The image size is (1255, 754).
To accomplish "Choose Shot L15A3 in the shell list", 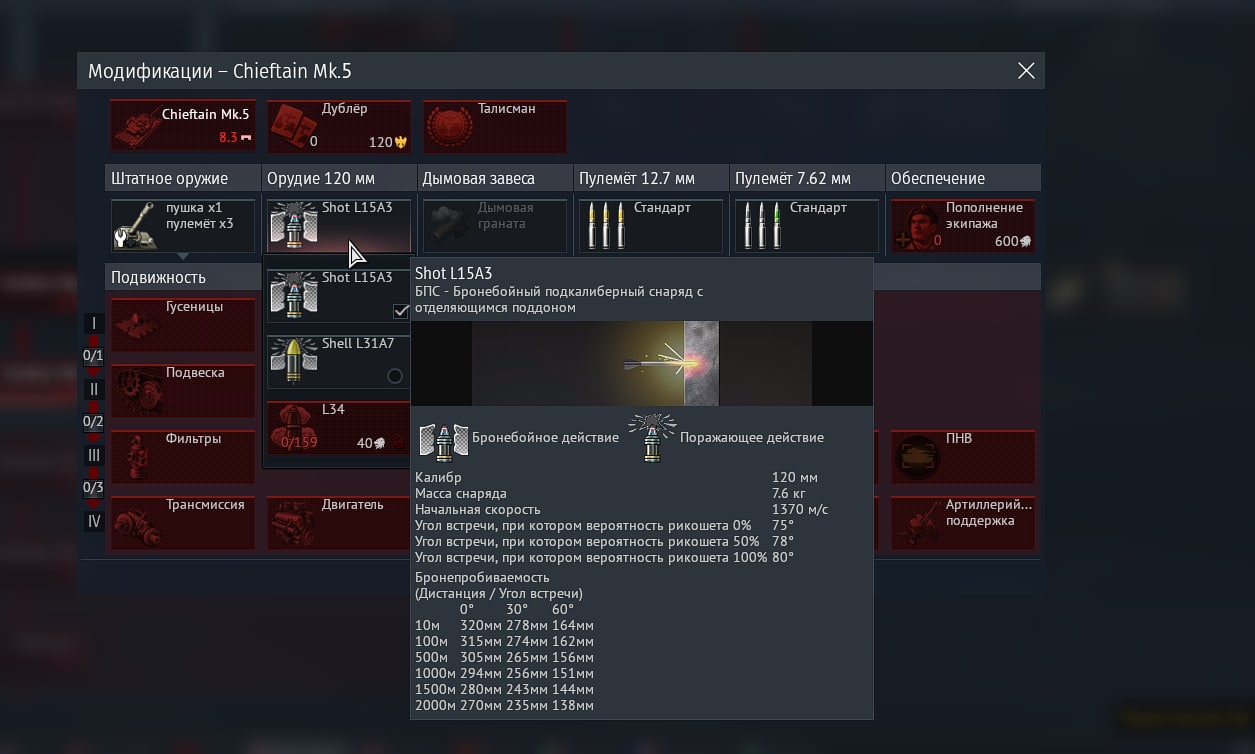I will (x=339, y=295).
